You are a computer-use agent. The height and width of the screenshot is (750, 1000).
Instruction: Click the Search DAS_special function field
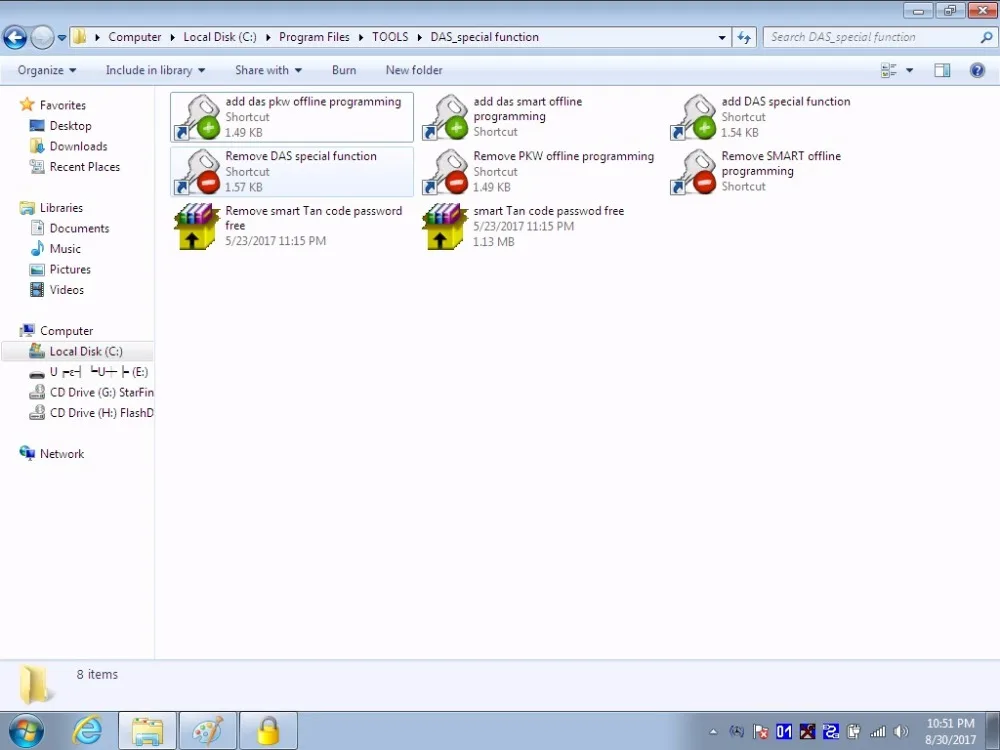coord(872,37)
